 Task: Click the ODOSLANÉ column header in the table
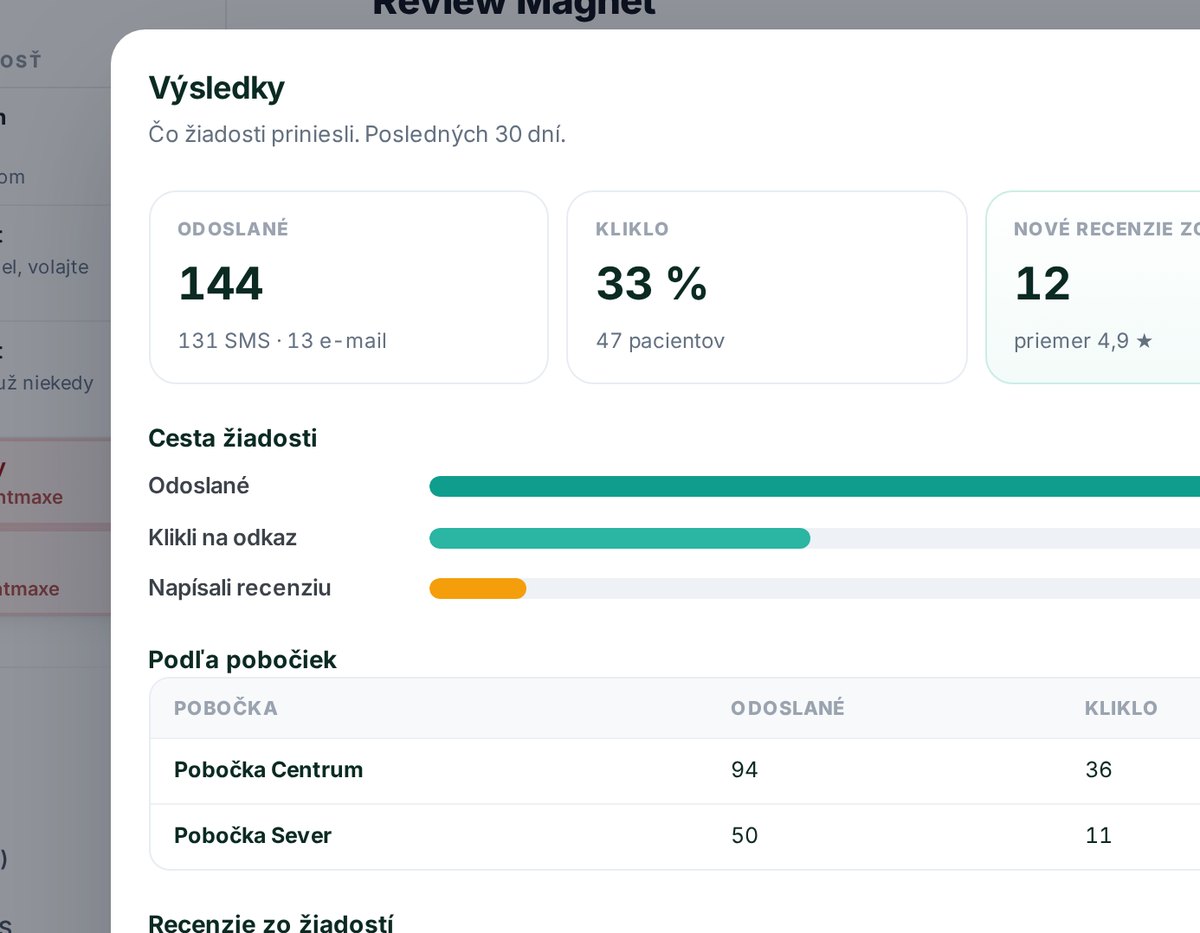point(787,709)
